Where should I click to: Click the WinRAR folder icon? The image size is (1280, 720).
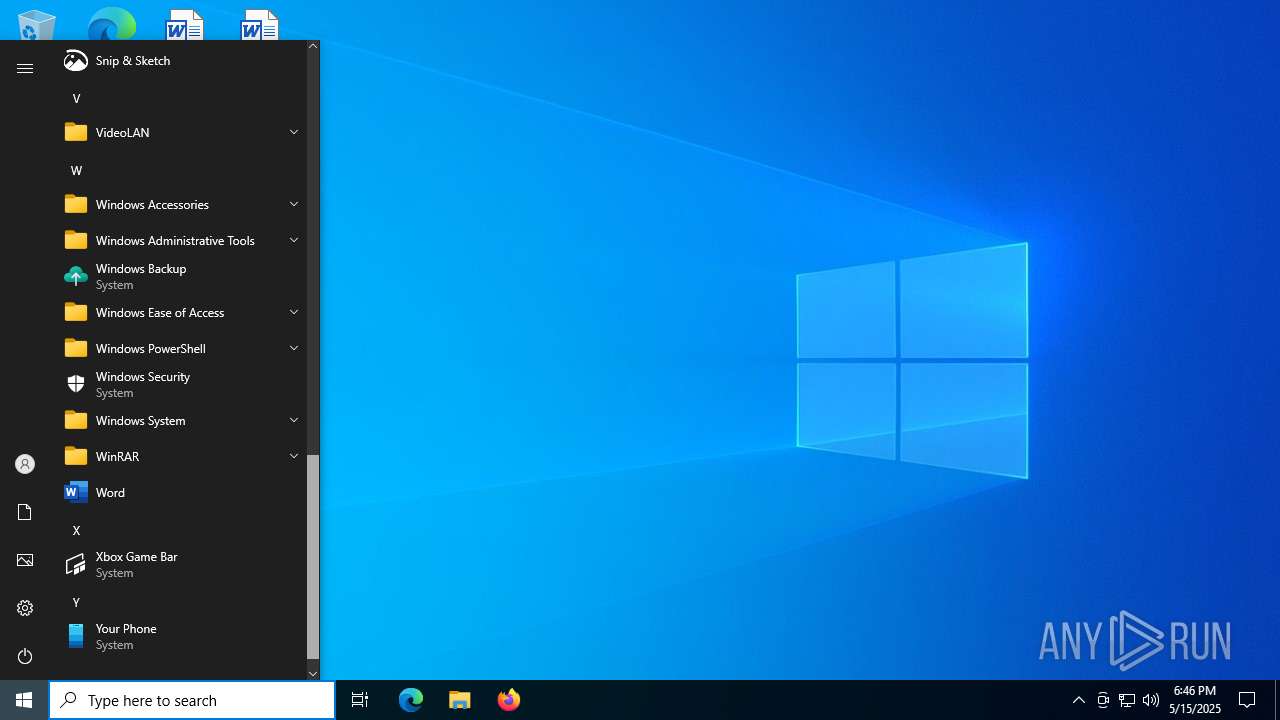(76, 456)
